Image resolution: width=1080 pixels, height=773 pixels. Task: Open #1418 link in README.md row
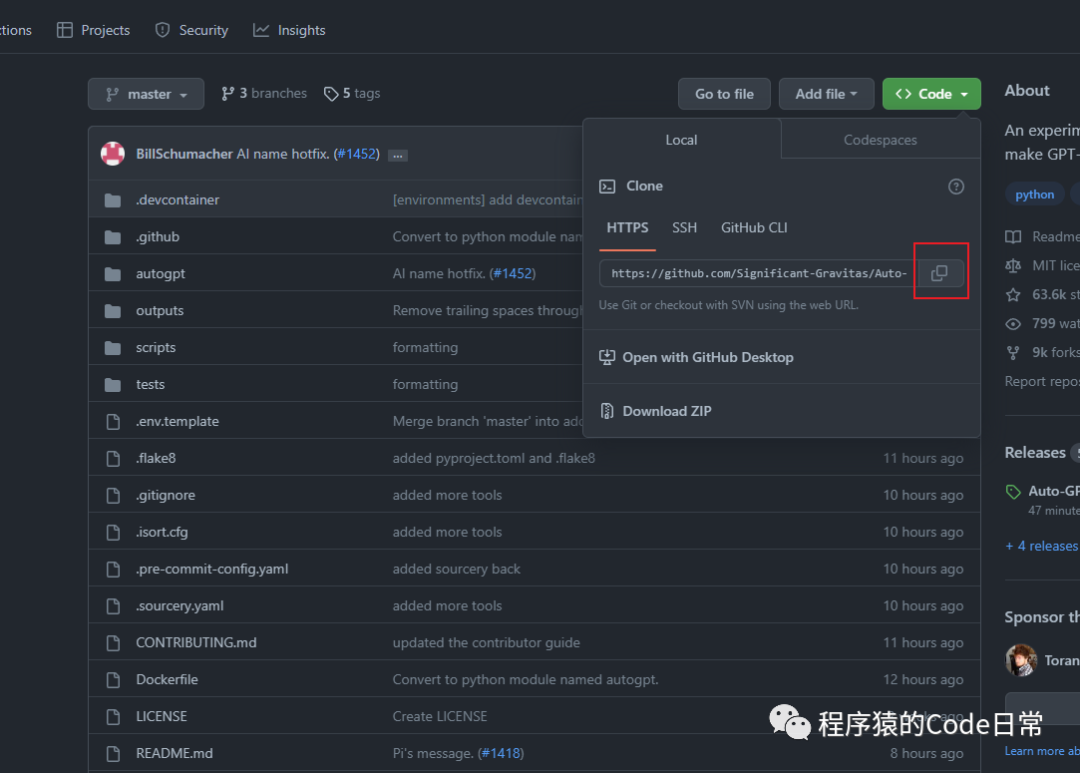click(x=502, y=754)
